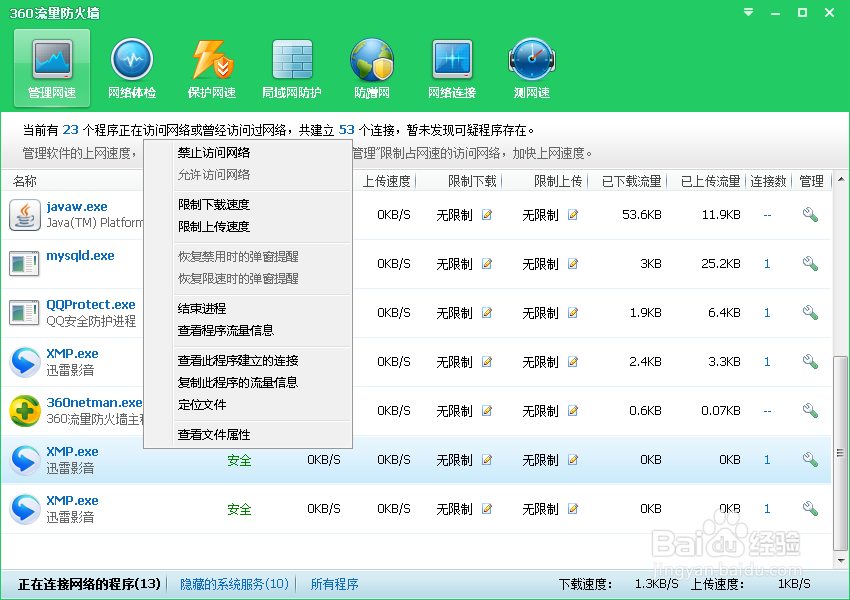850x600 pixels.
Task: Sort by 已下载流量 column header
Action: click(x=632, y=181)
